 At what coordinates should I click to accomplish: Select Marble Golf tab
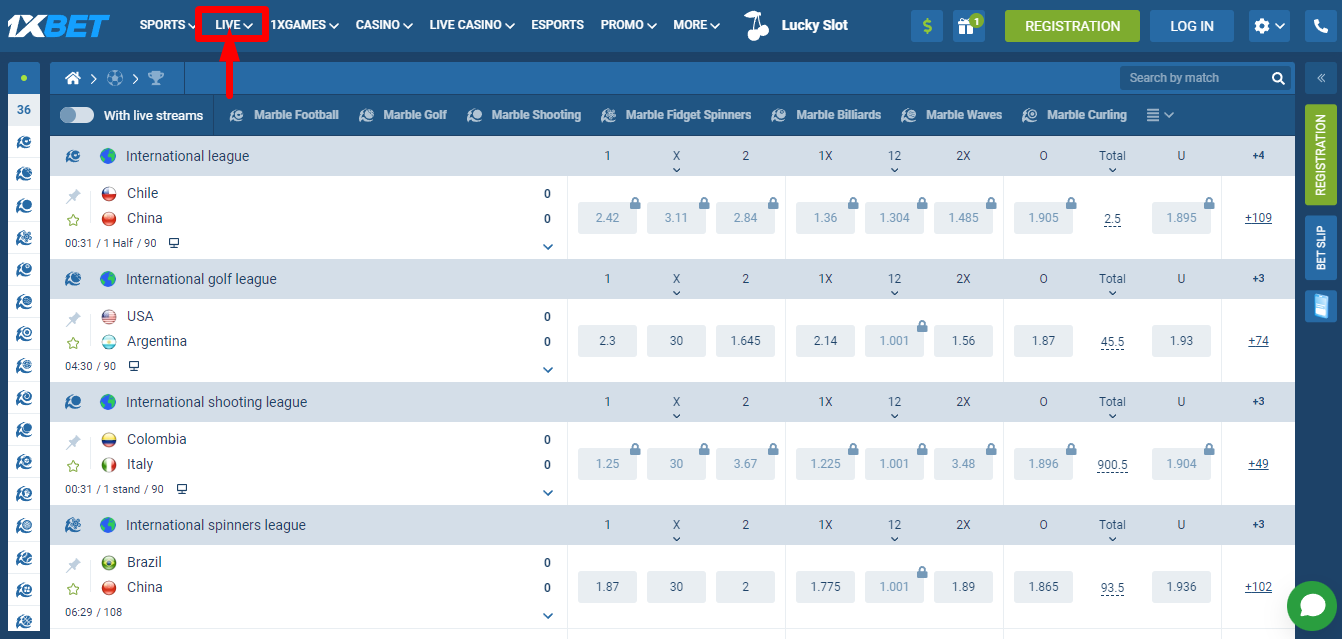(402, 115)
